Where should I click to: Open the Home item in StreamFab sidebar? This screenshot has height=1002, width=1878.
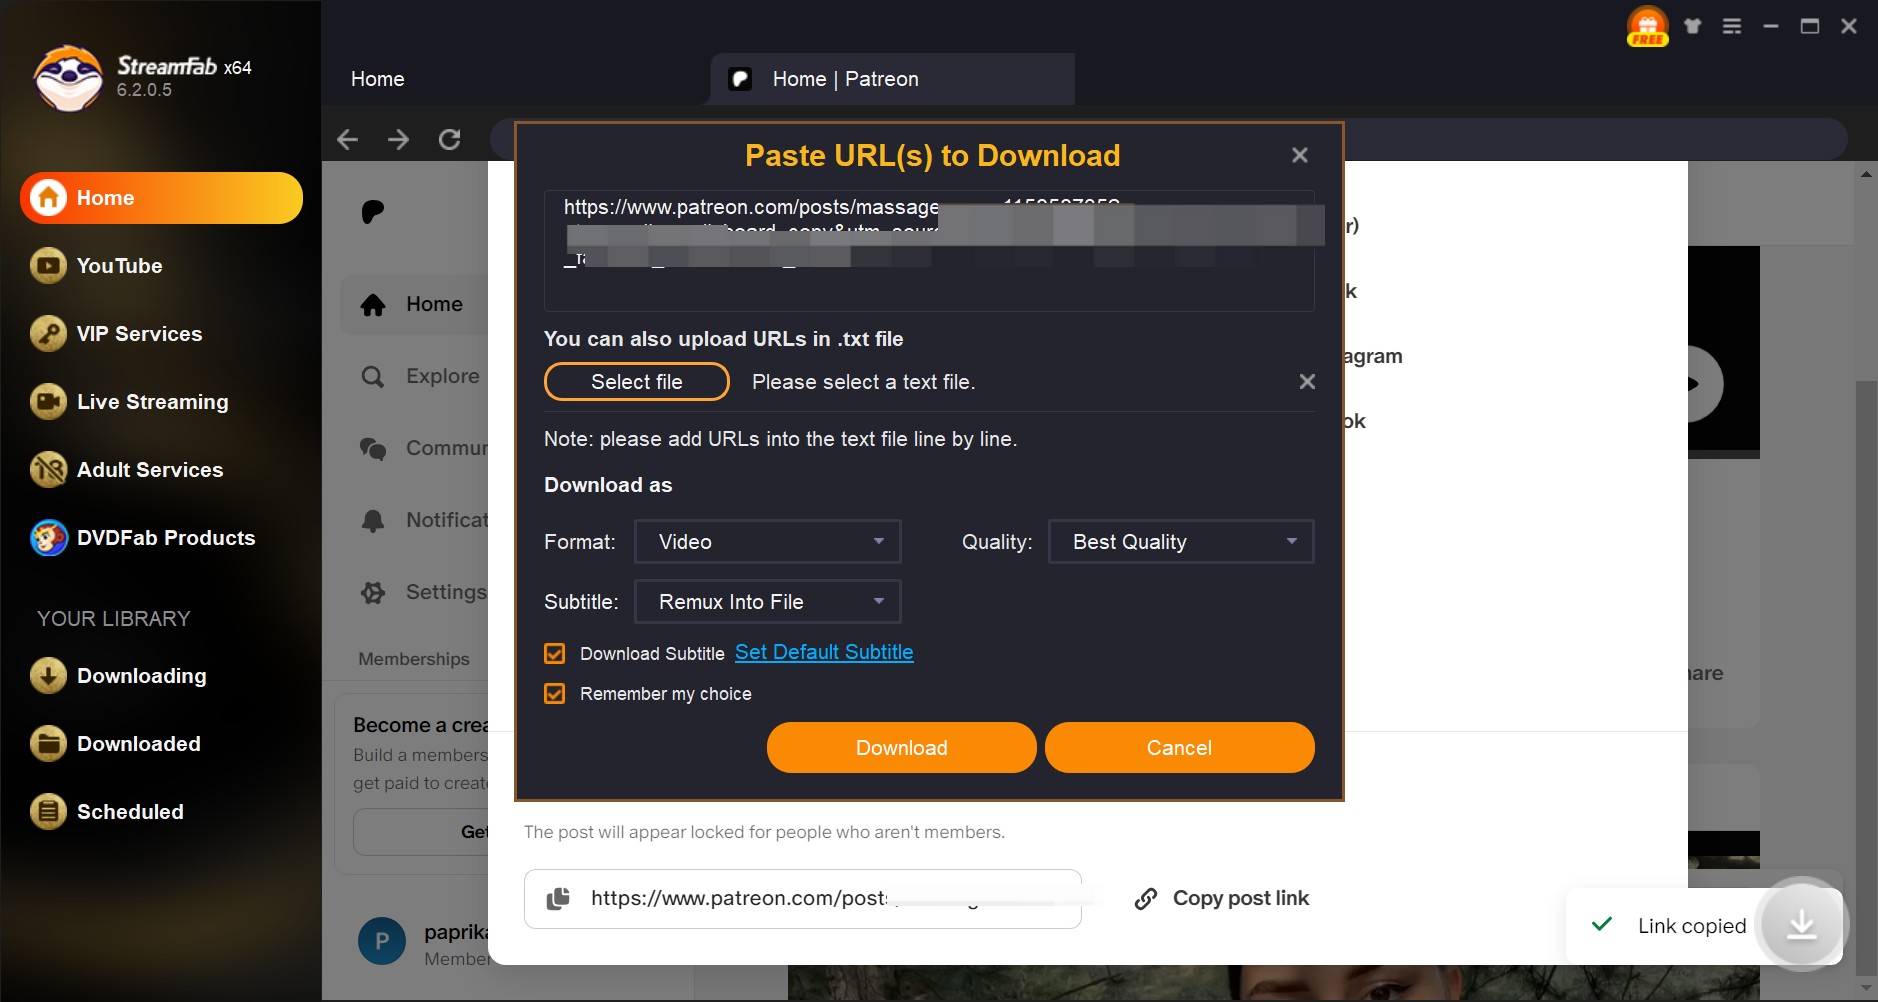tap(161, 198)
